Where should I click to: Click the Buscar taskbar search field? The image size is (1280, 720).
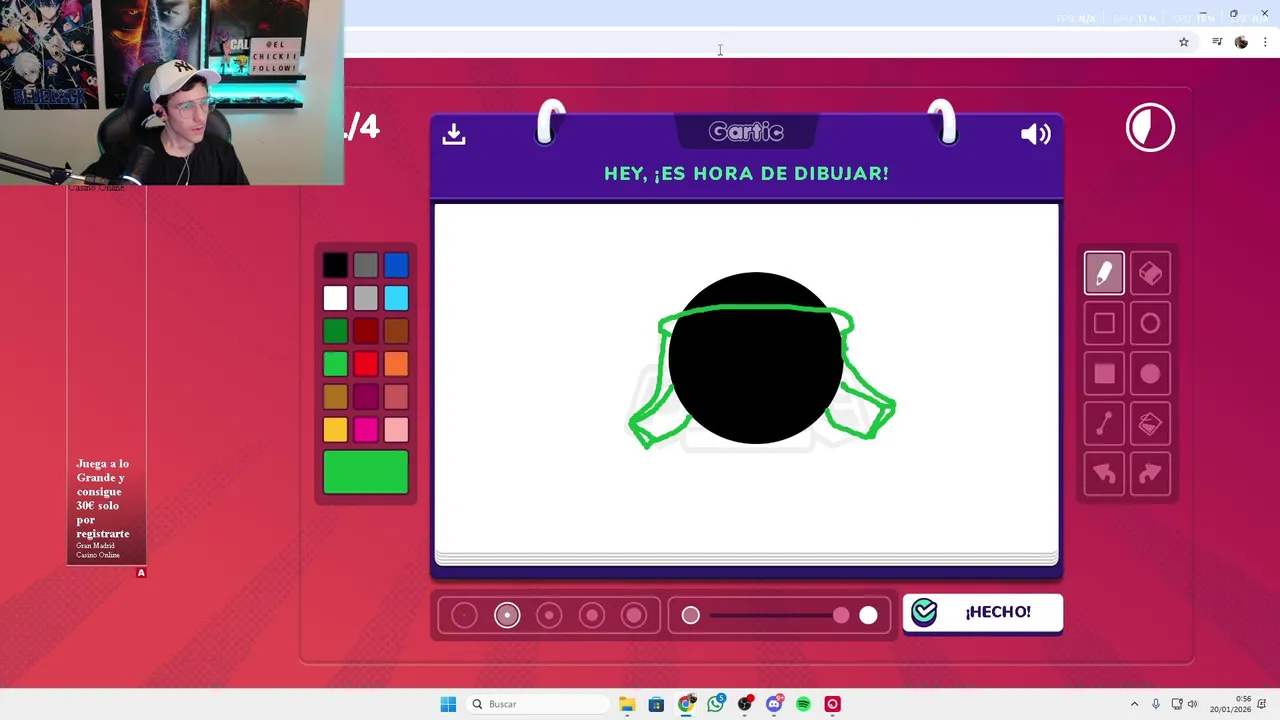(538, 704)
